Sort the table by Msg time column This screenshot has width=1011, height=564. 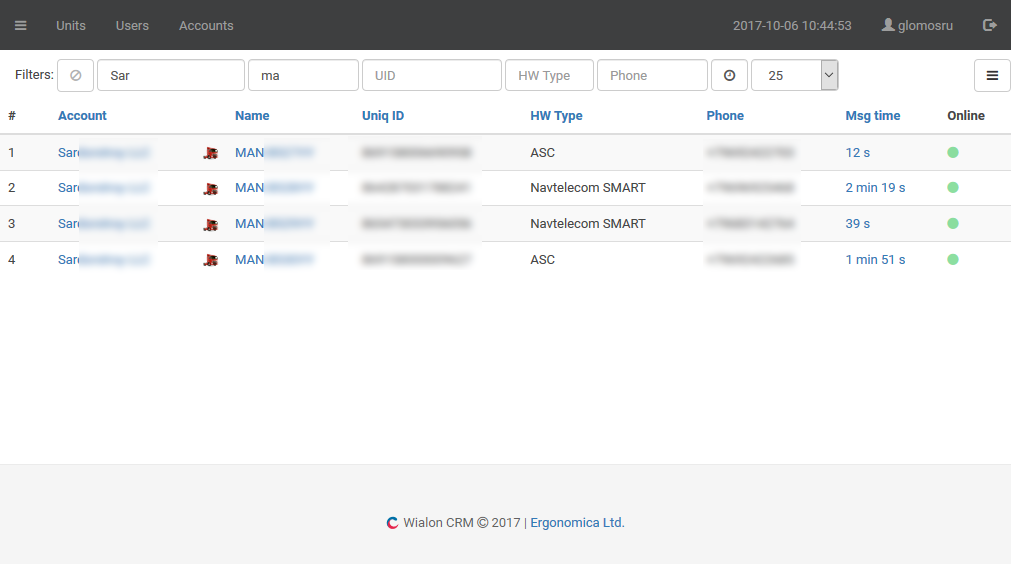[872, 116]
